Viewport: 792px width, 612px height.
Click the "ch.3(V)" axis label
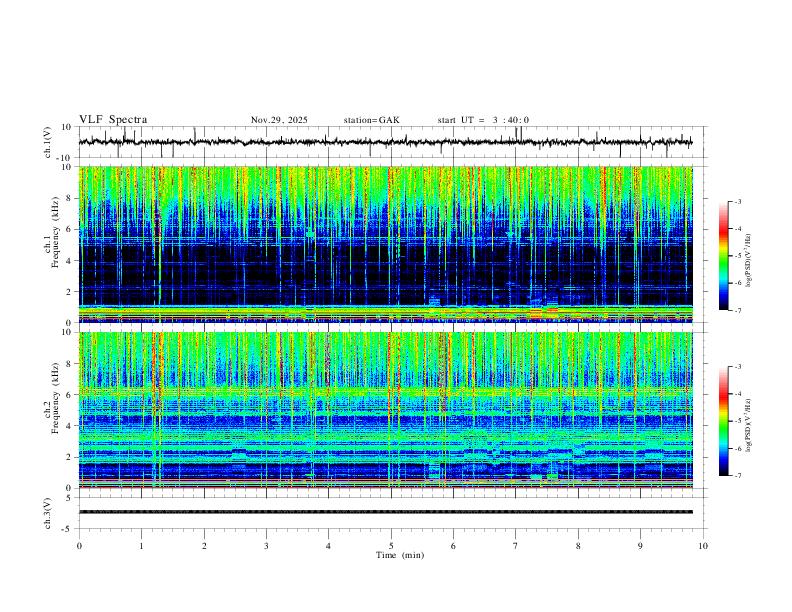pyautogui.click(x=48, y=513)
